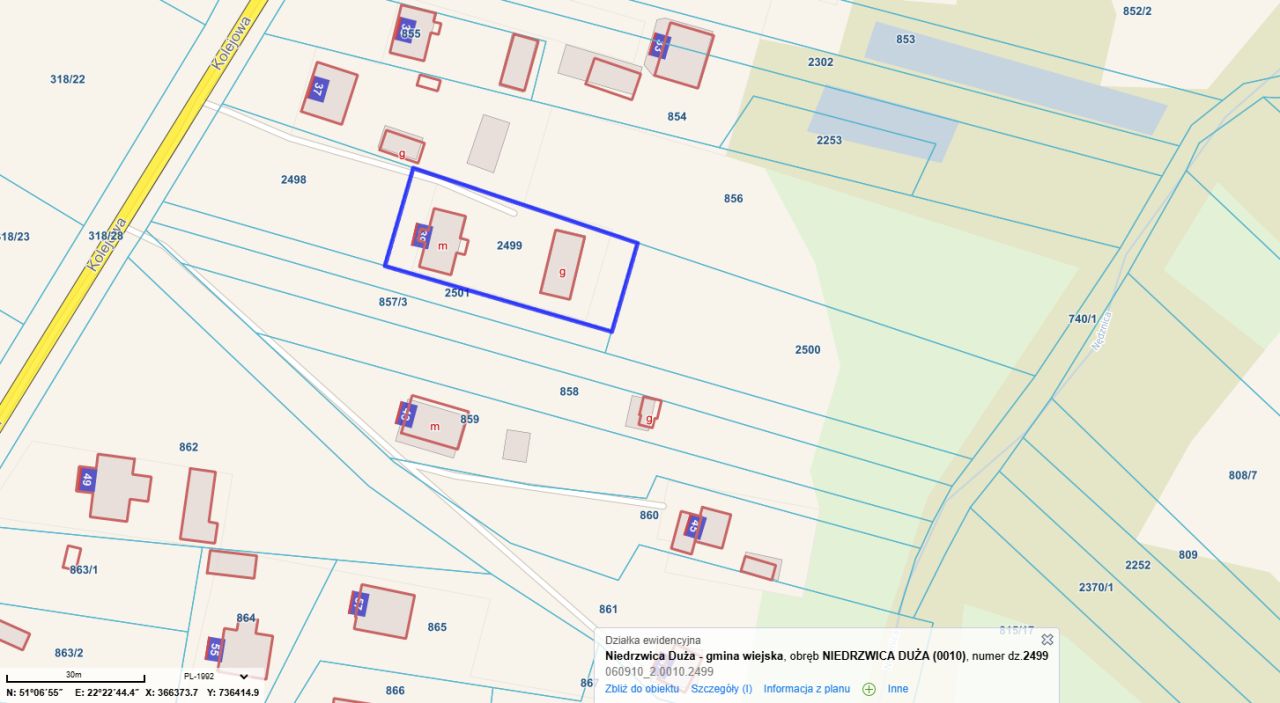Screen dimensions: 1280x703
Task: Open the PL-1992 coordinate system dropdown
Action: pos(215,677)
